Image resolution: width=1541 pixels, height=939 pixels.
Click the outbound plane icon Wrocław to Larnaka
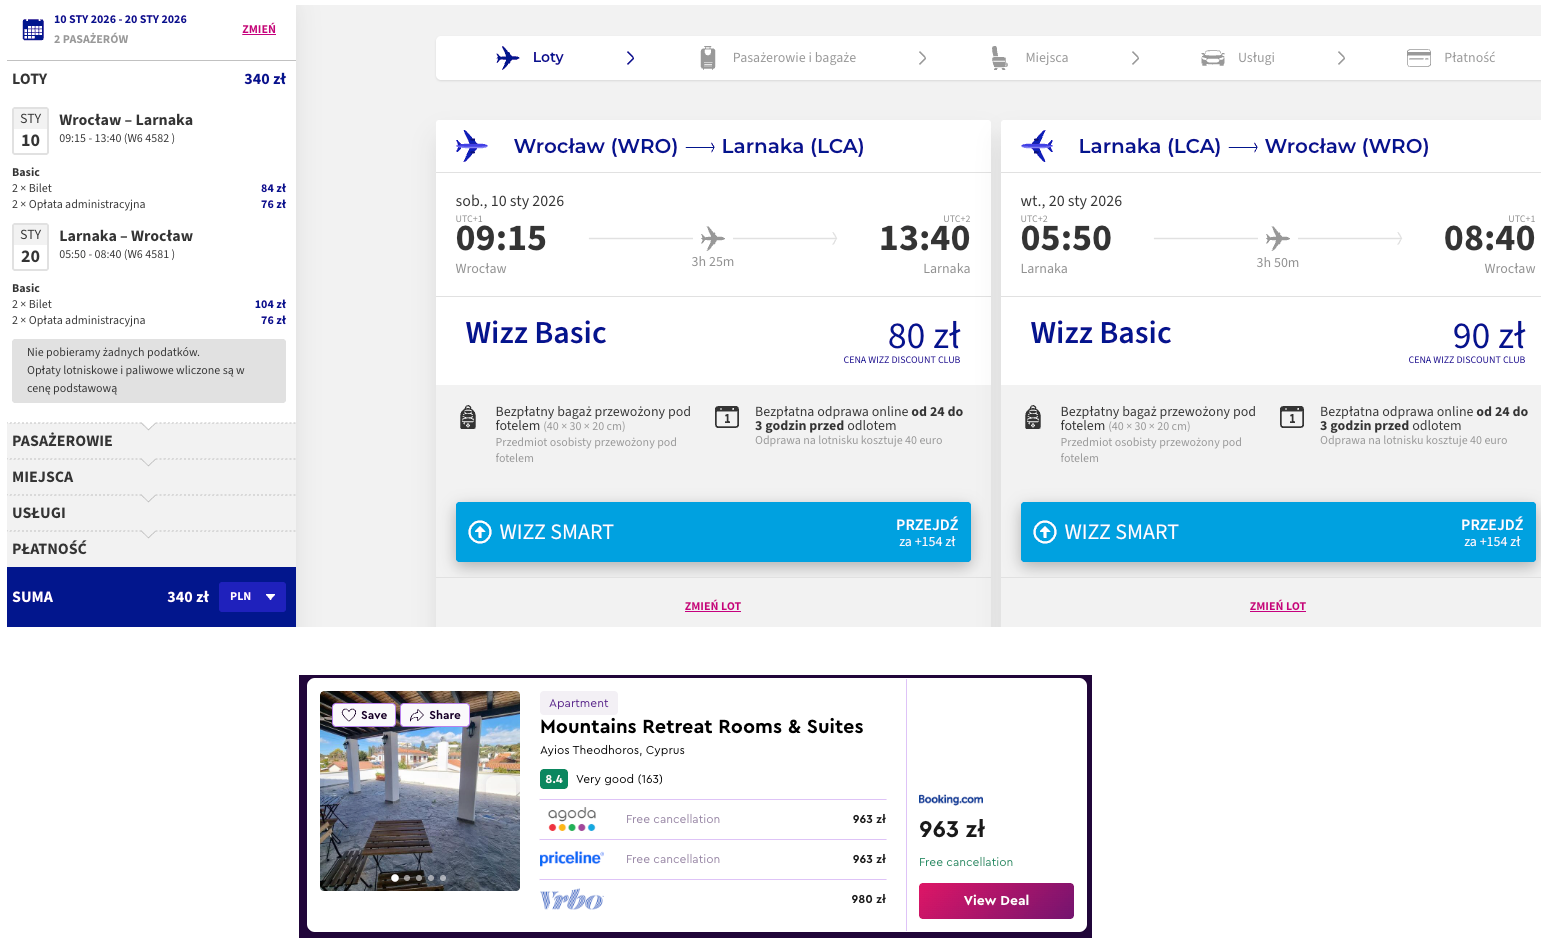(471, 146)
